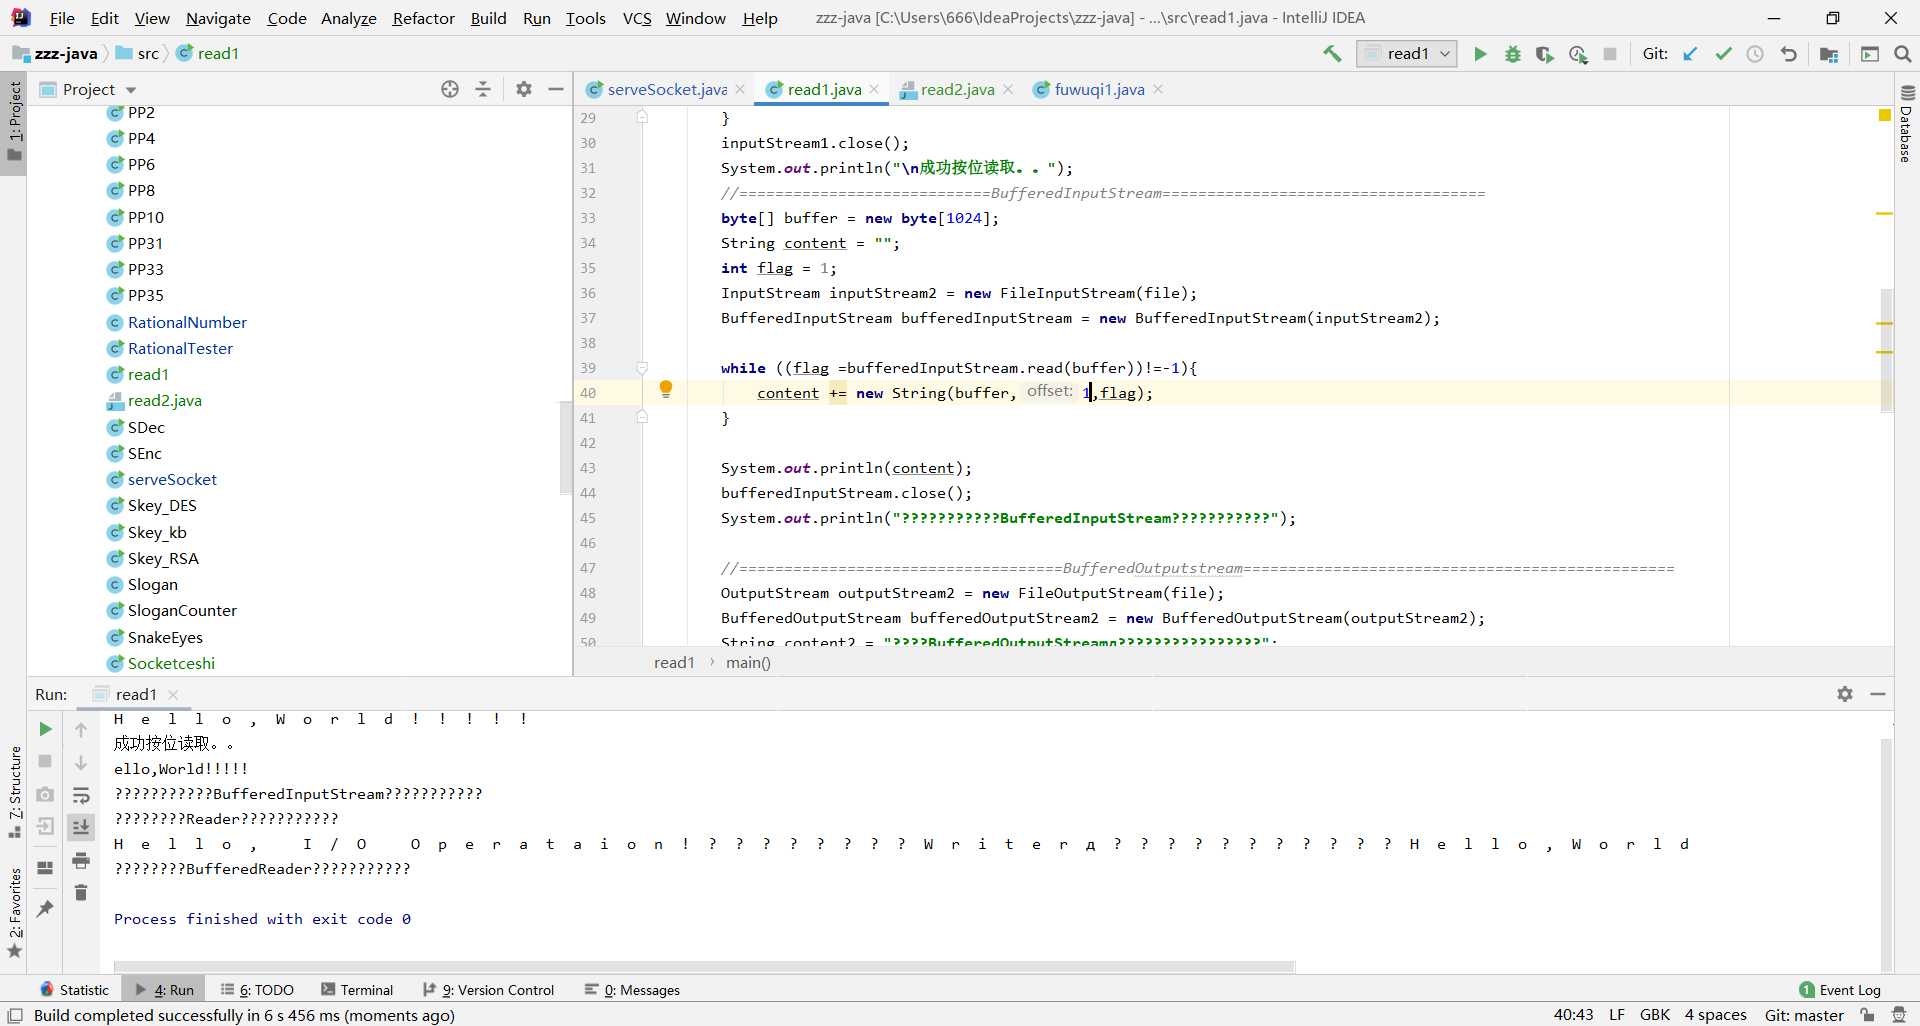The width and height of the screenshot is (1920, 1026).
Task: Click main() in editor breadcrumb
Action: pyautogui.click(x=748, y=662)
